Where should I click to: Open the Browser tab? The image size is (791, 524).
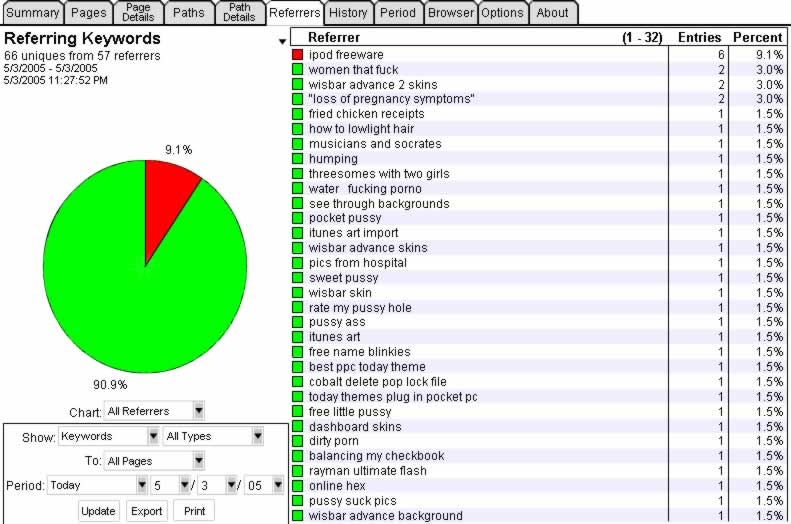[x=450, y=13]
